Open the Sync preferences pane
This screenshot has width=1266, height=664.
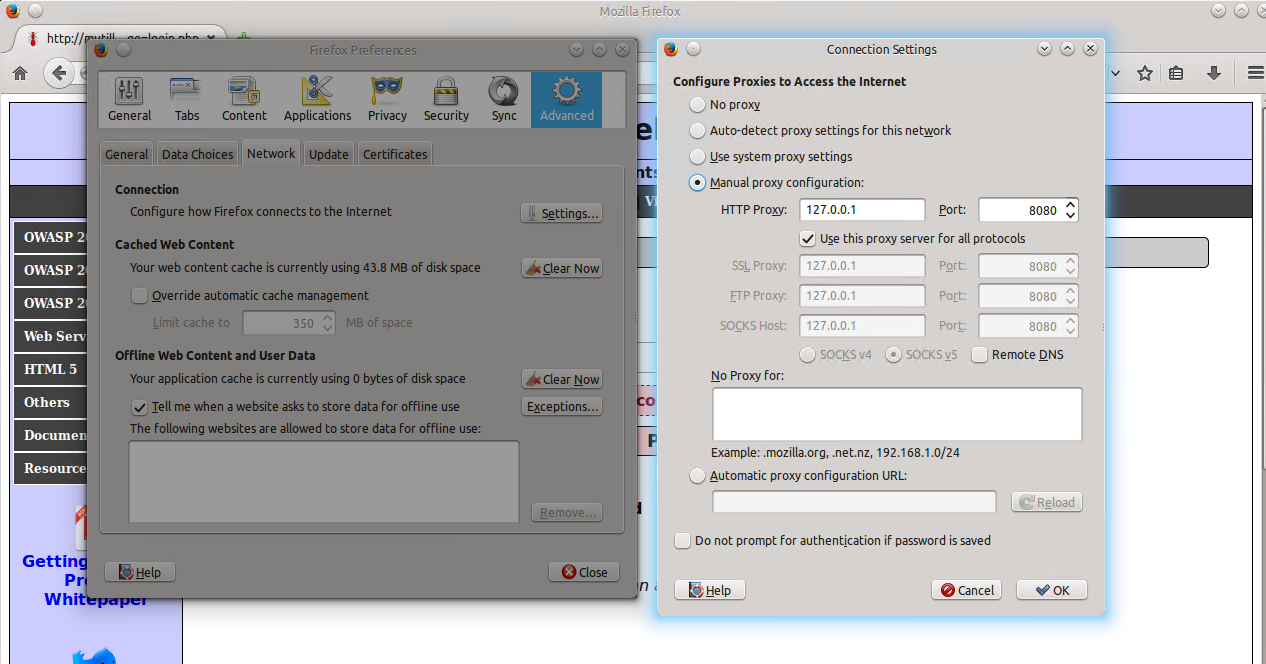[x=504, y=100]
